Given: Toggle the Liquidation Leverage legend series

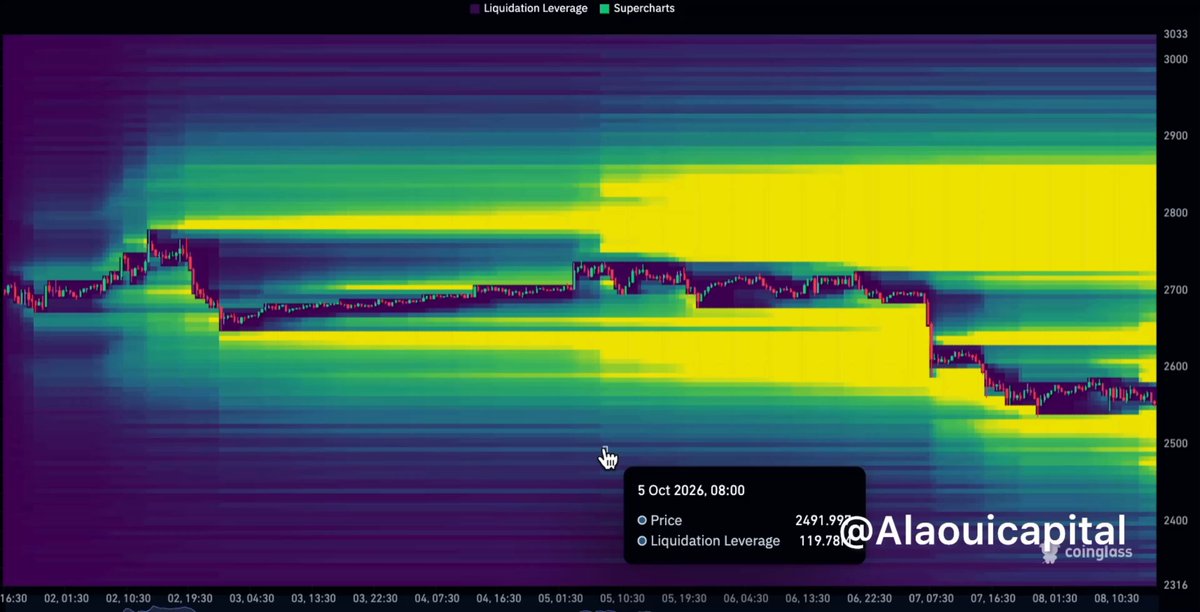Looking at the screenshot, I should [x=528, y=9].
